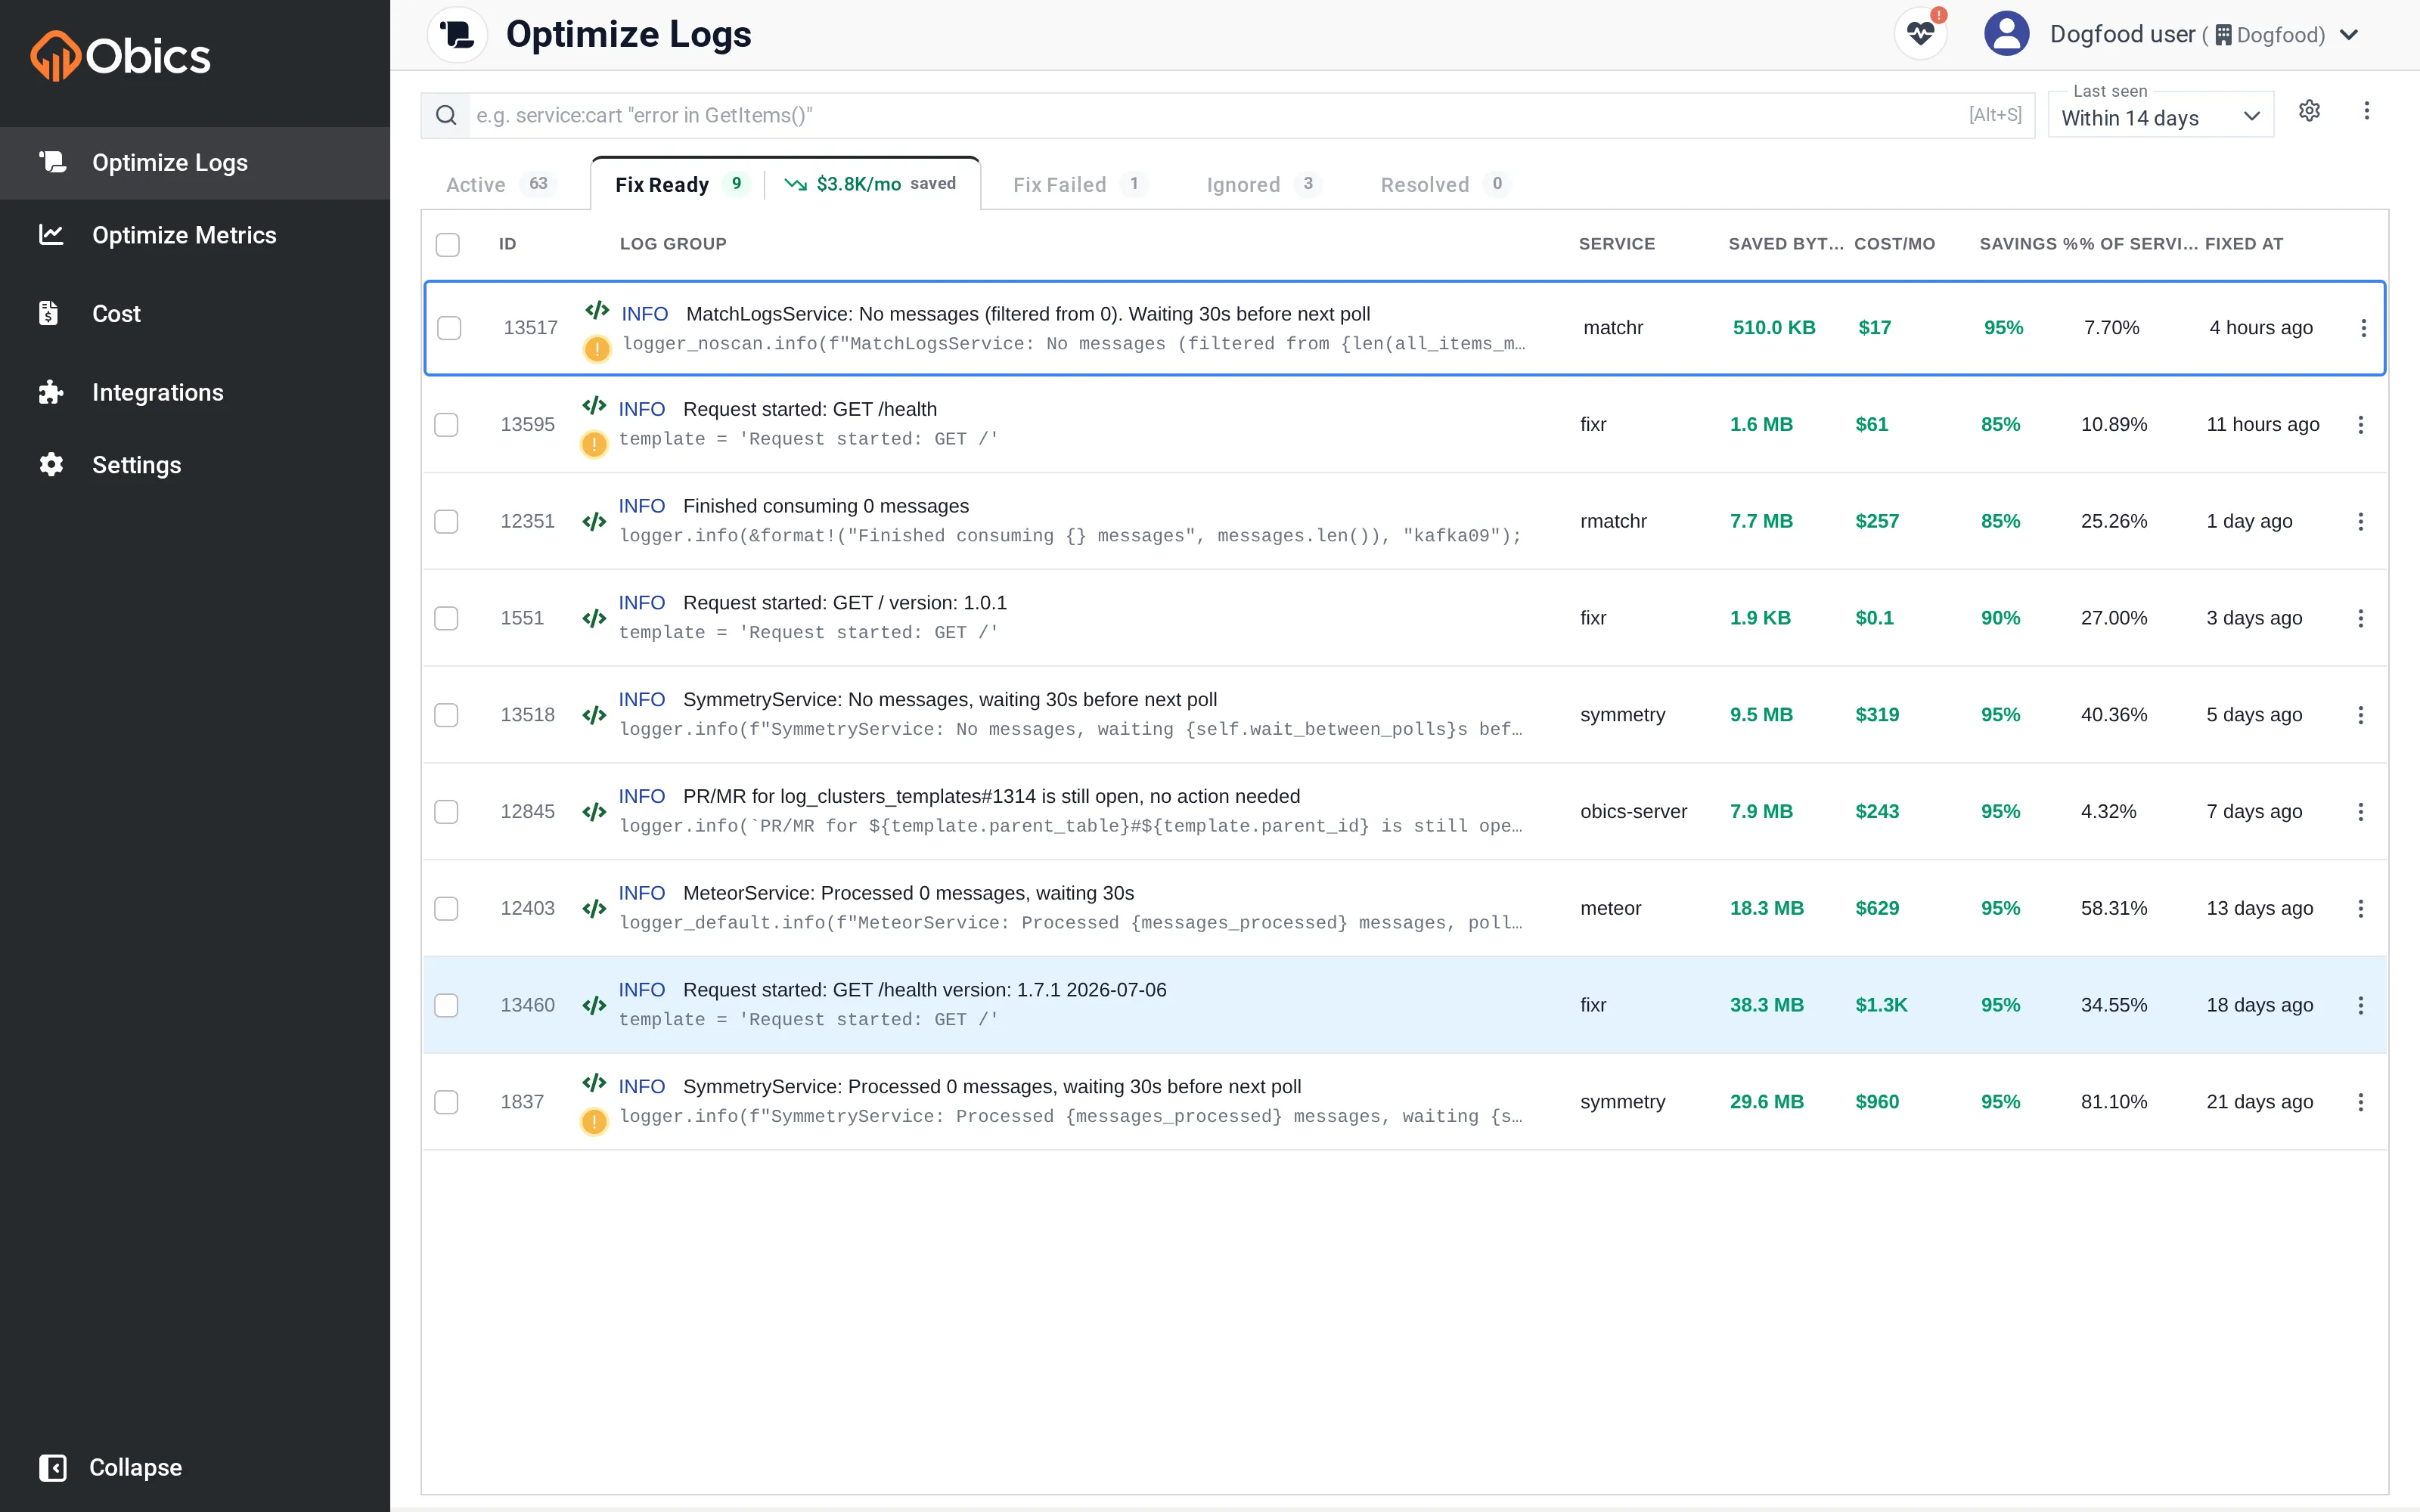Click the $3.8K/mo saved label
The height and width of the screenshot is (1512, 2420).
click(870, 184)
